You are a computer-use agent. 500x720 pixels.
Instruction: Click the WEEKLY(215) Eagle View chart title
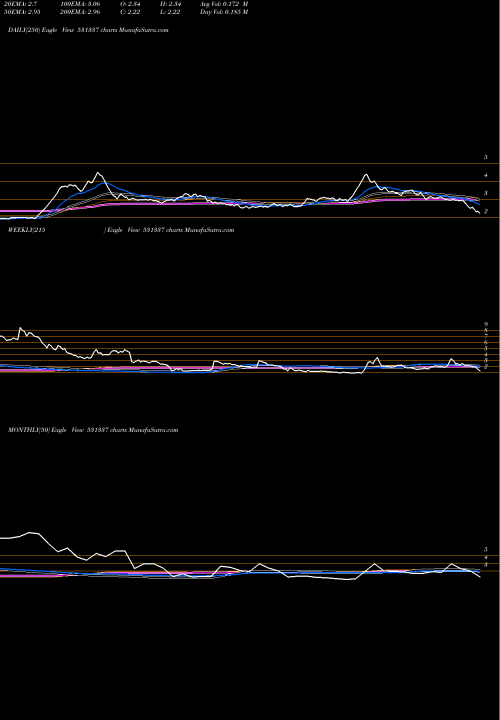pos(121,230)
